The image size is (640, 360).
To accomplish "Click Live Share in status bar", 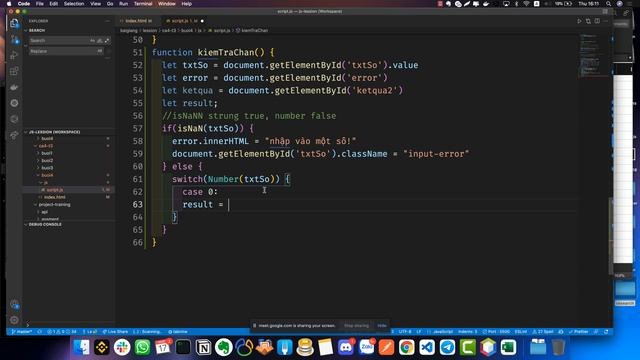I will pos(115,332).
